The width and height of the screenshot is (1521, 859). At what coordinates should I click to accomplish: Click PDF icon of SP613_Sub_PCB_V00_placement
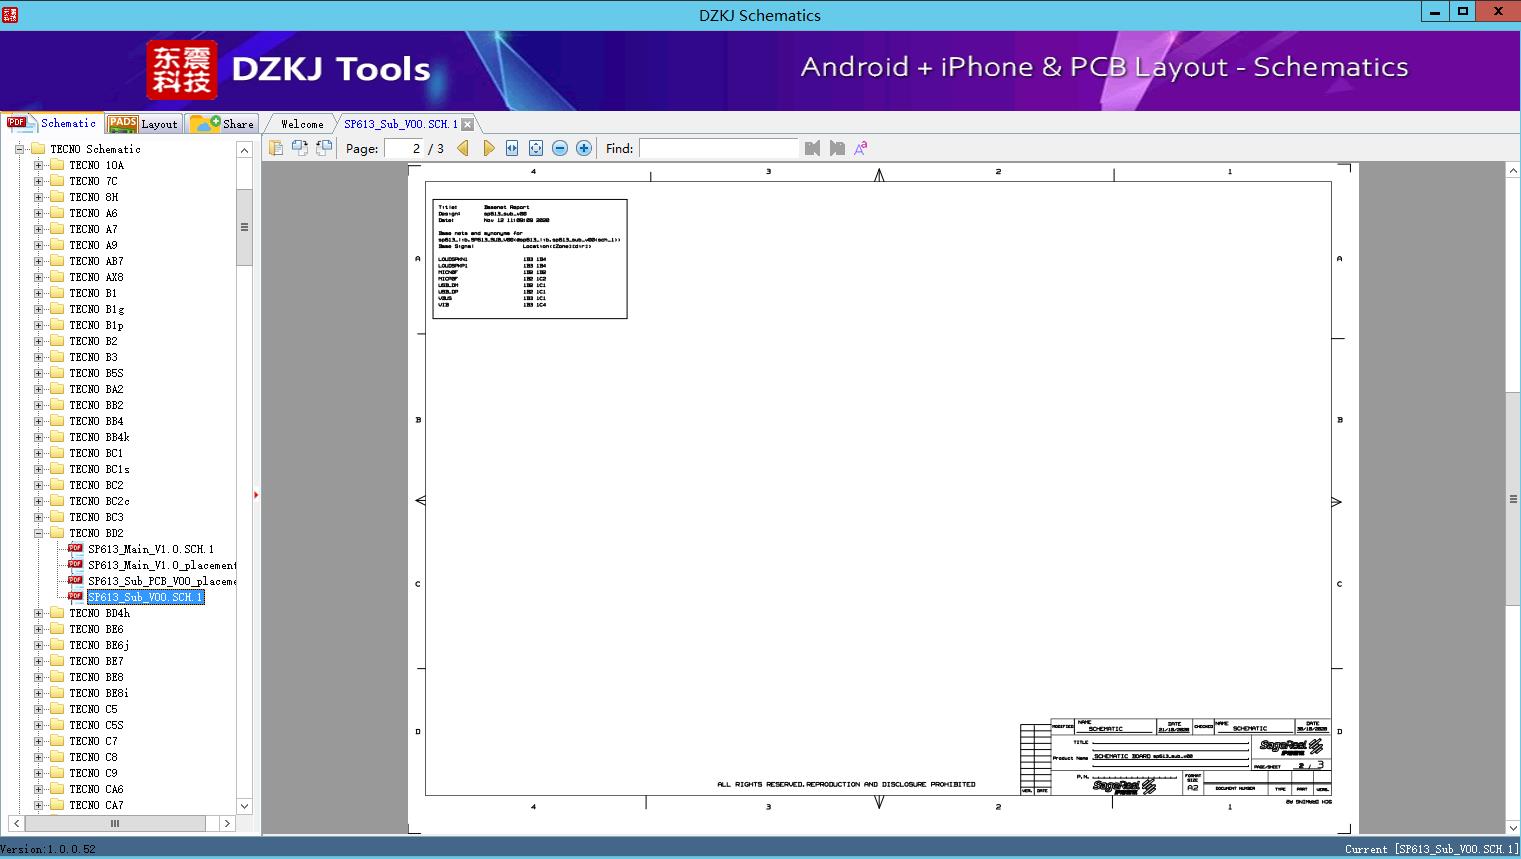point(75,580)
